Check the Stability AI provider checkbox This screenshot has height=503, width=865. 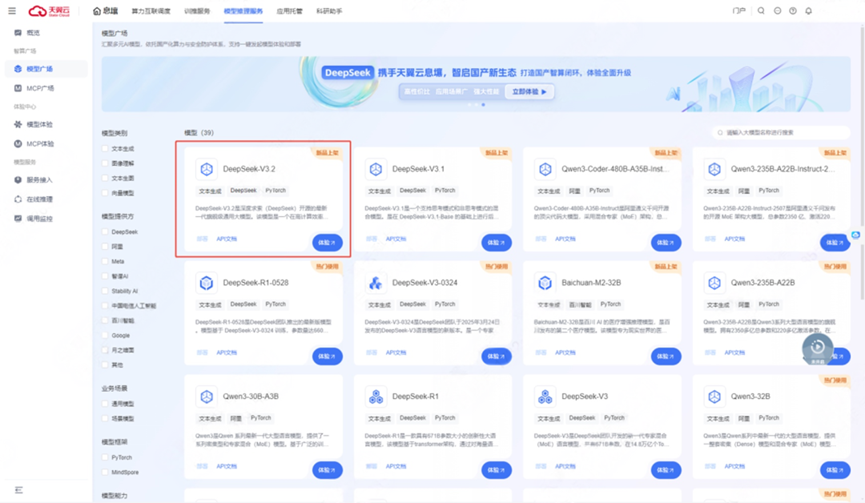point(105,291)
